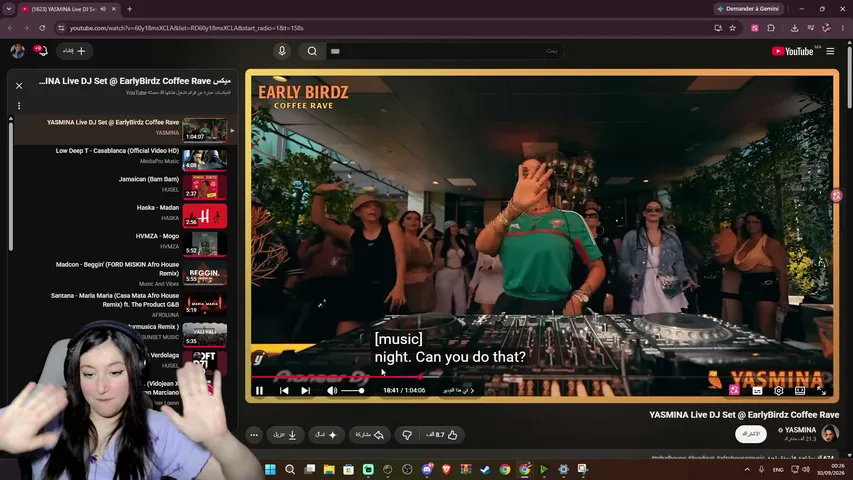Viewport: 853px width, 480px height.
Task: Dislike the video with thumbs down
Action: pos(407,435)
